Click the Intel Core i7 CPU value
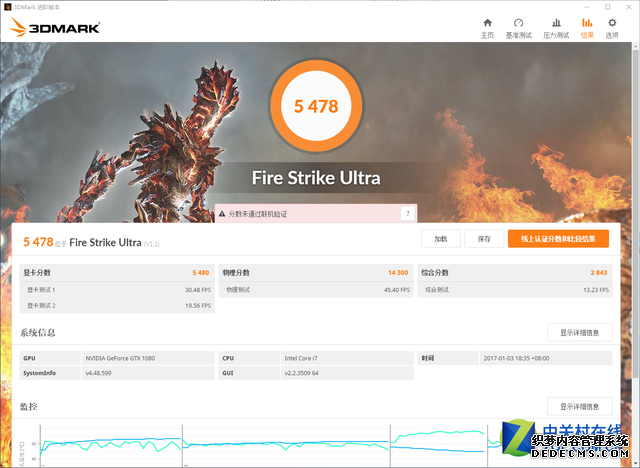The image size is (640, 468). click(301, 358)
